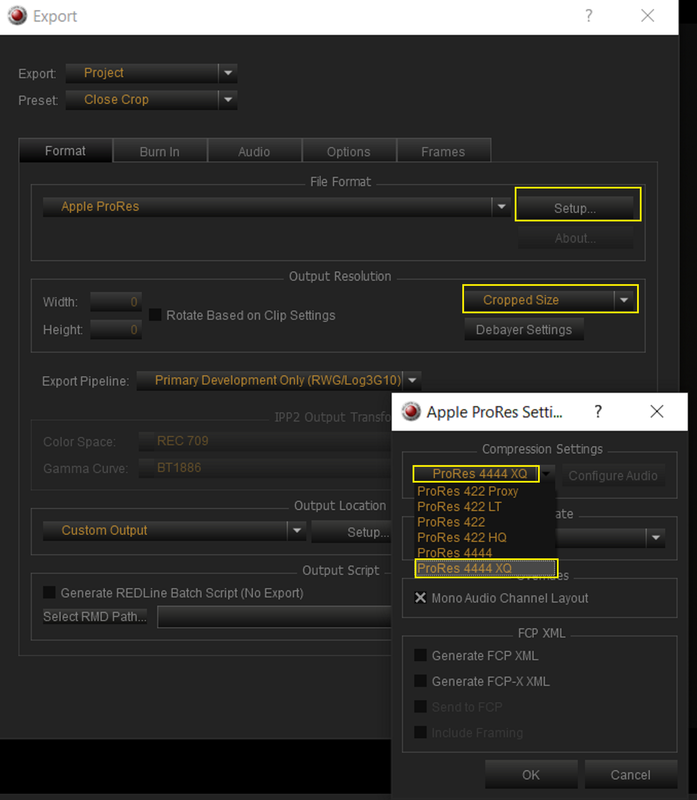Expand the Apple ProRes file format dropdown arrow

[502, 207]
